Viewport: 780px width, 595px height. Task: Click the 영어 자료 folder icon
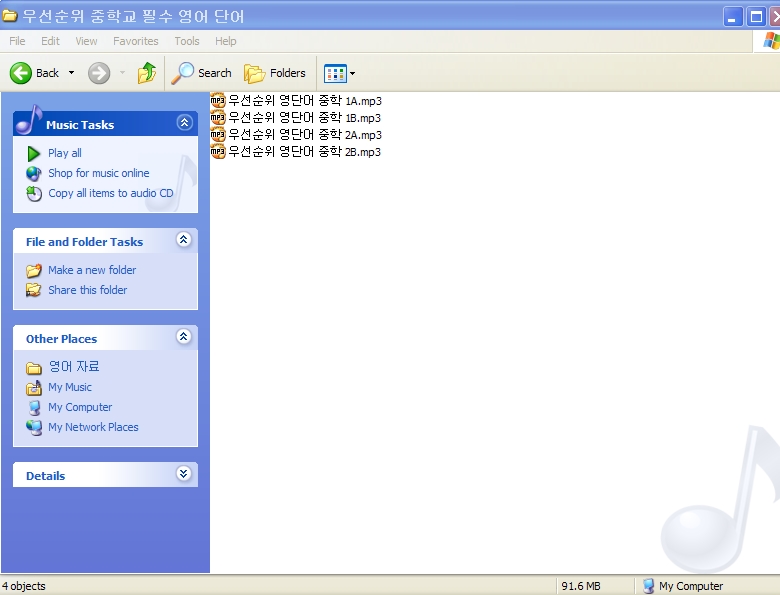point(33,368)
